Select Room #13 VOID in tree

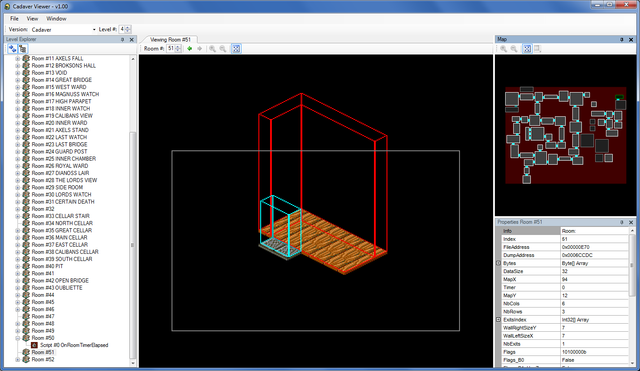pyautogui.click(x=49, y=73)
